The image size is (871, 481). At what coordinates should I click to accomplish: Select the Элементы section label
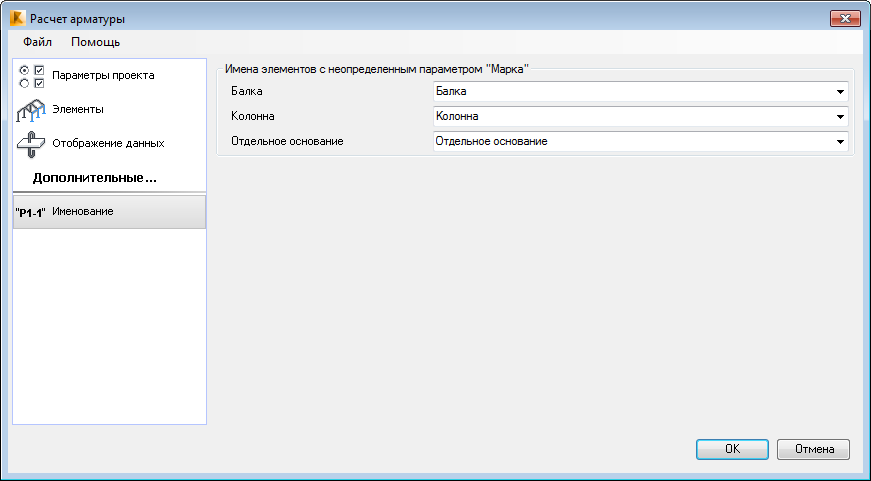pyautogui.click(x=78, y=109)
